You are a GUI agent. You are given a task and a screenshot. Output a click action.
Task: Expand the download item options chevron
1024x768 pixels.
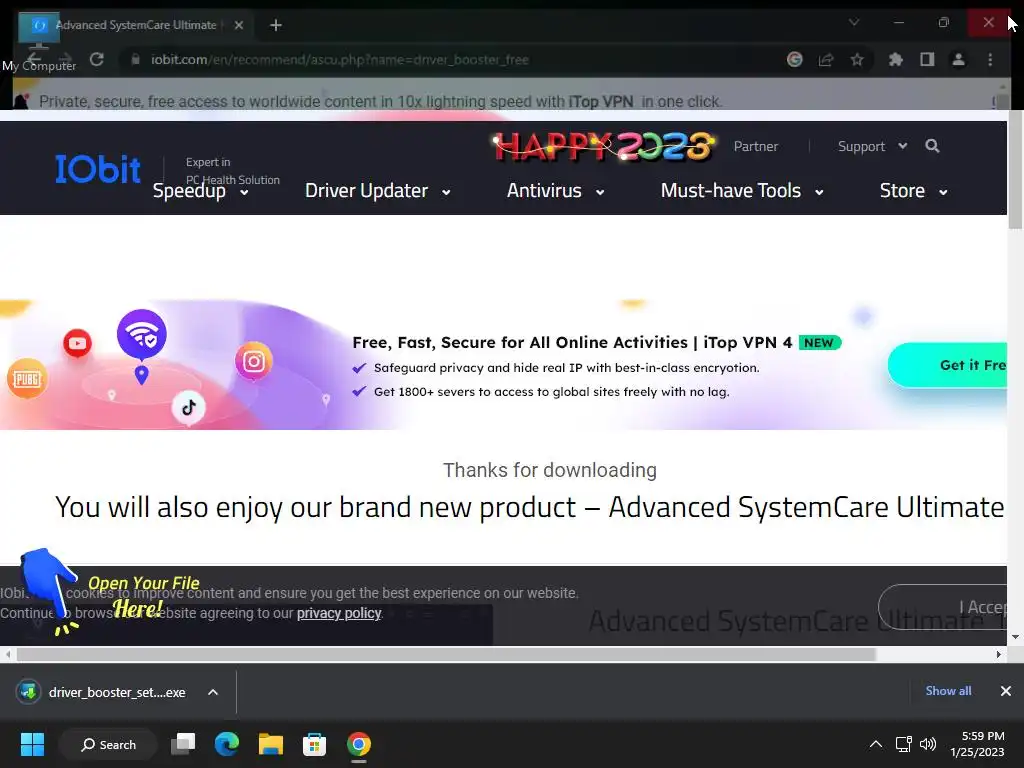(x=213, y=692)
